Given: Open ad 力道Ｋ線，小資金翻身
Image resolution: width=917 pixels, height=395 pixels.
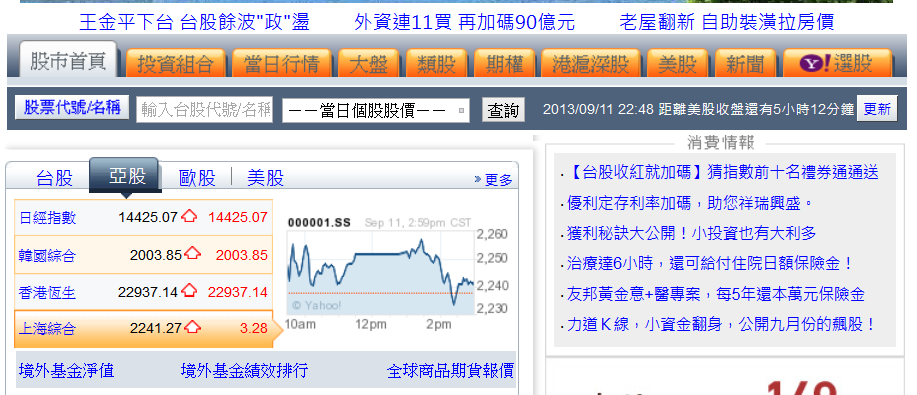Looking at the screenshot, I should click(722, 324).
